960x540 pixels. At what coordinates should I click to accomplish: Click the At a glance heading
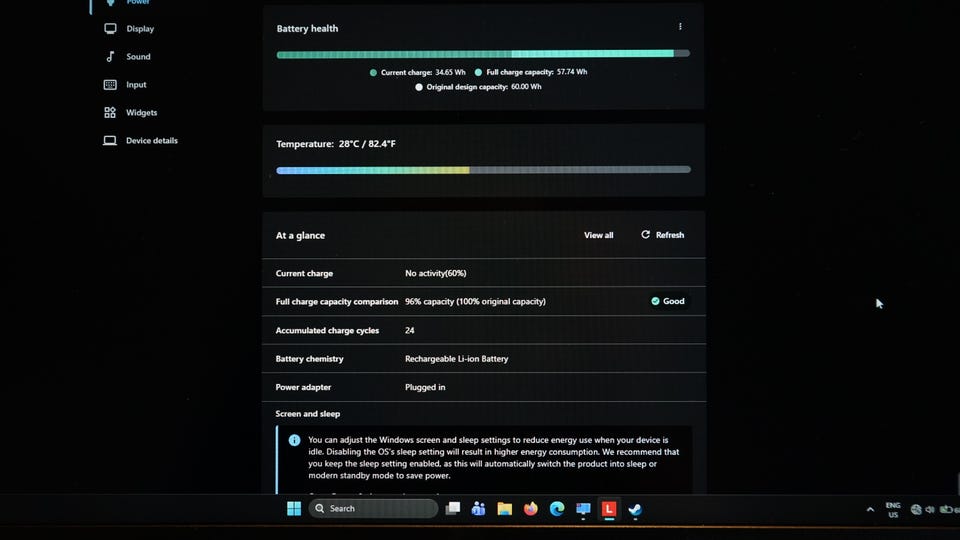pyautogui.click(x=300, y=236)
